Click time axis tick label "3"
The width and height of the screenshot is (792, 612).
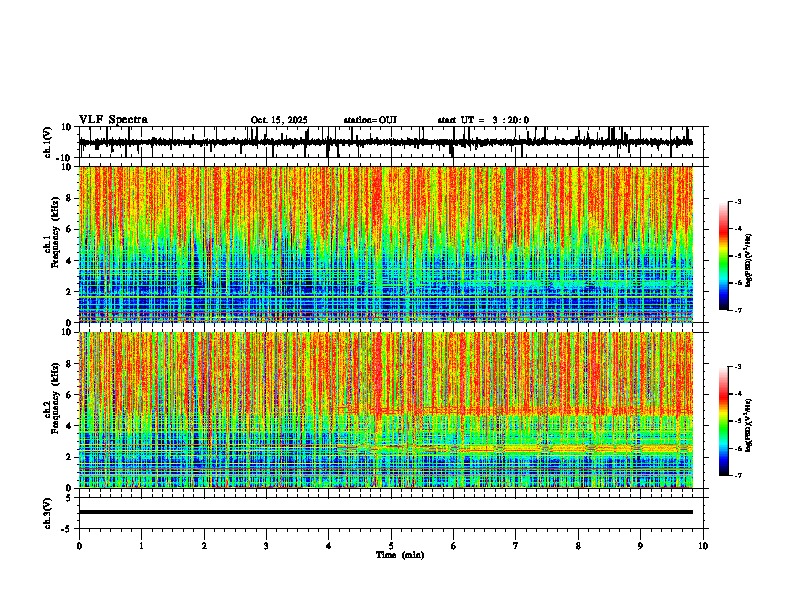(x=266, y=546)
